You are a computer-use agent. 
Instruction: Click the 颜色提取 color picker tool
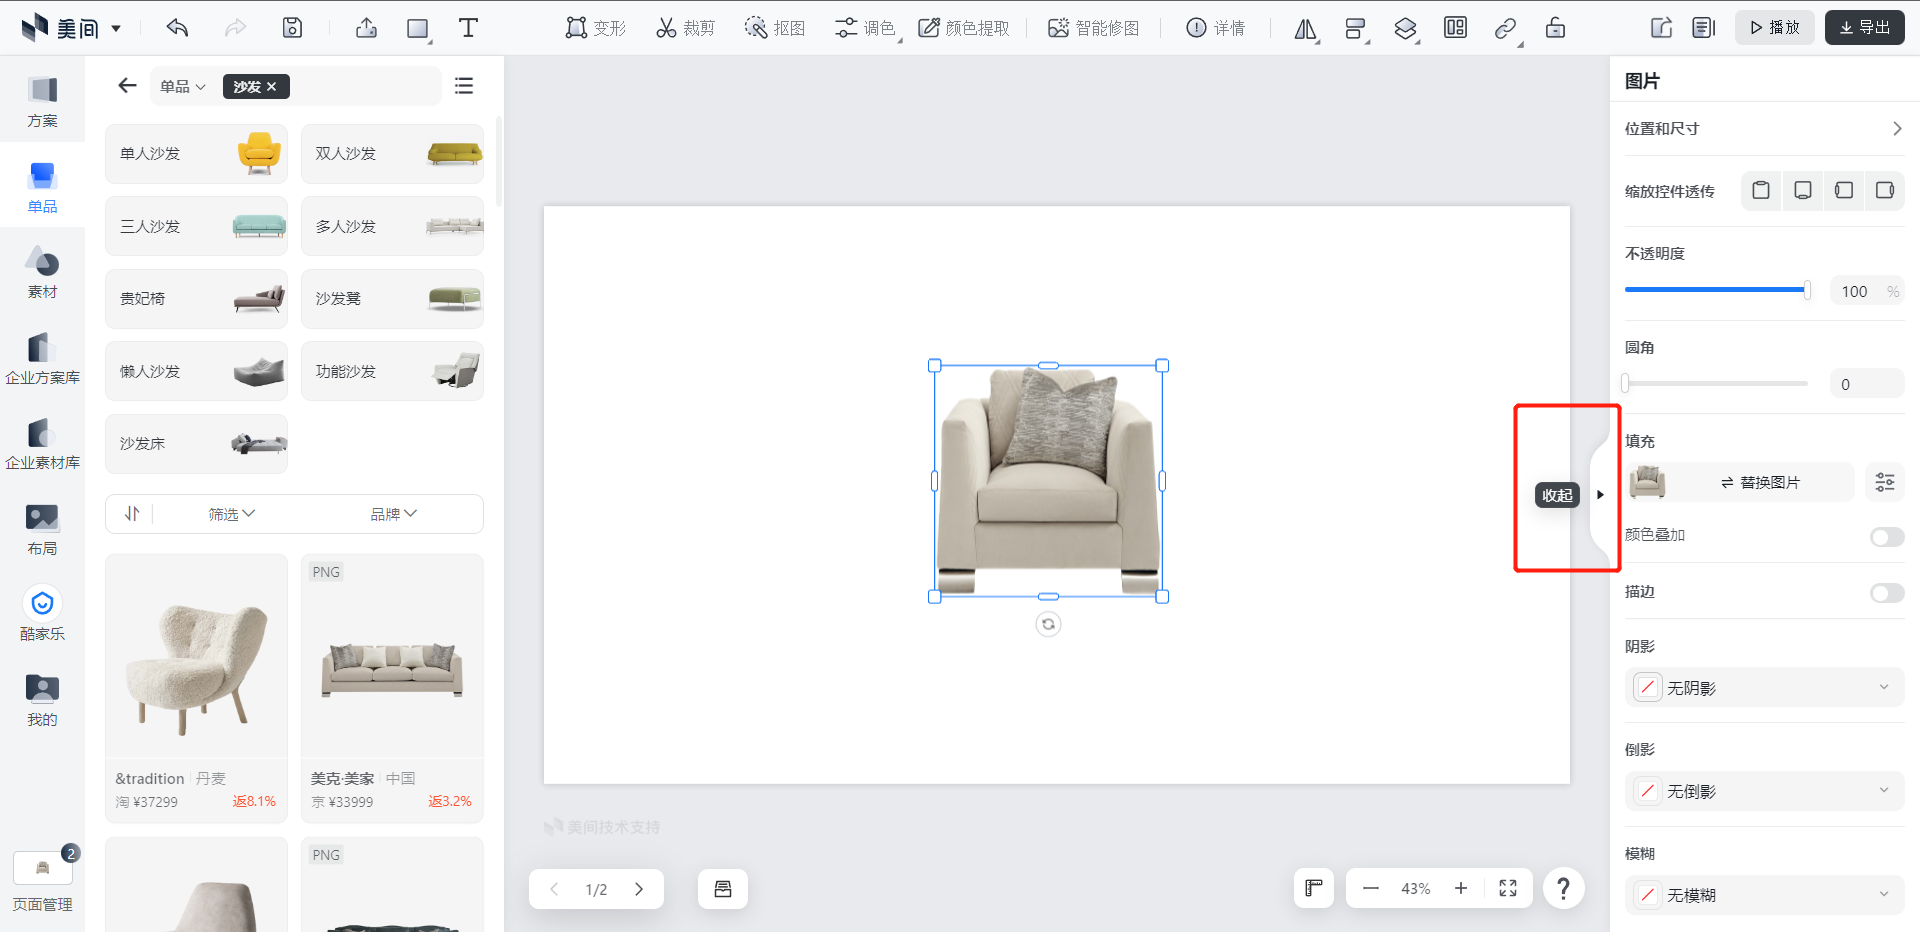coord(964,28)
